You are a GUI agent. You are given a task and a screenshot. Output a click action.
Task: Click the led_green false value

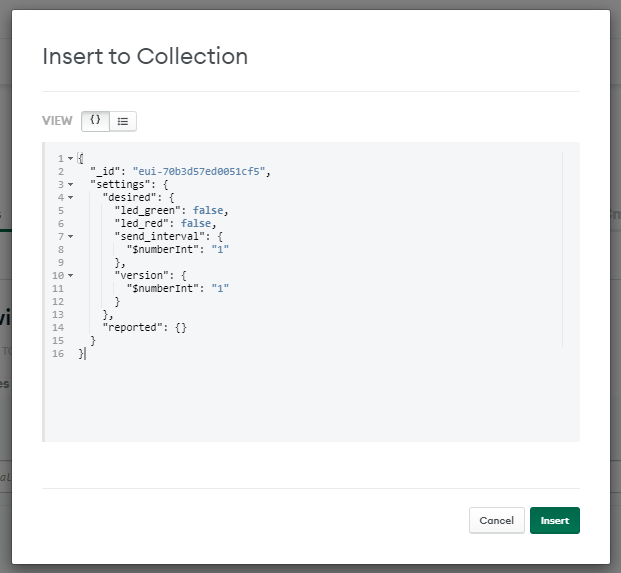(x=208, y=210)
